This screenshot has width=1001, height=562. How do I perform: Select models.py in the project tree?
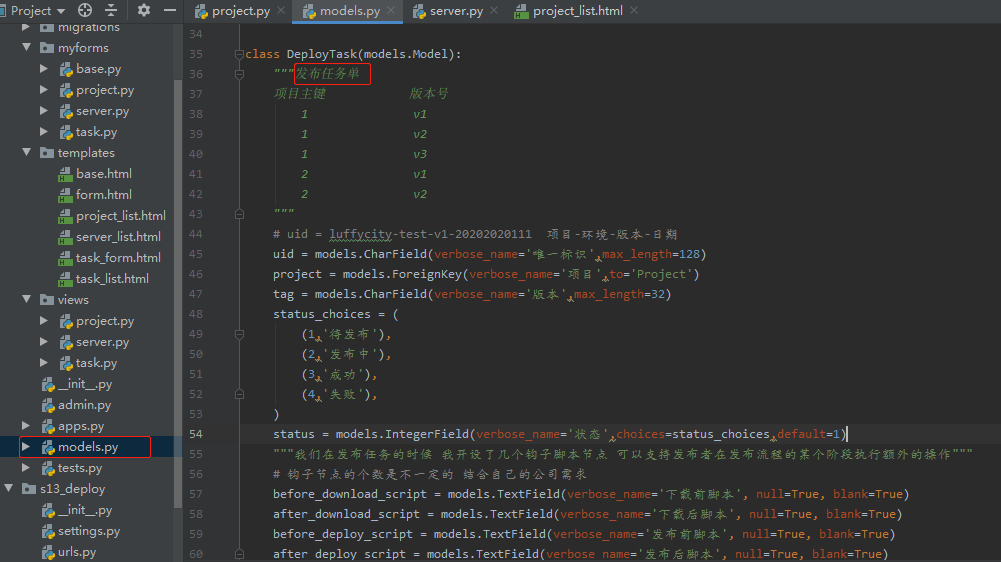88,447
